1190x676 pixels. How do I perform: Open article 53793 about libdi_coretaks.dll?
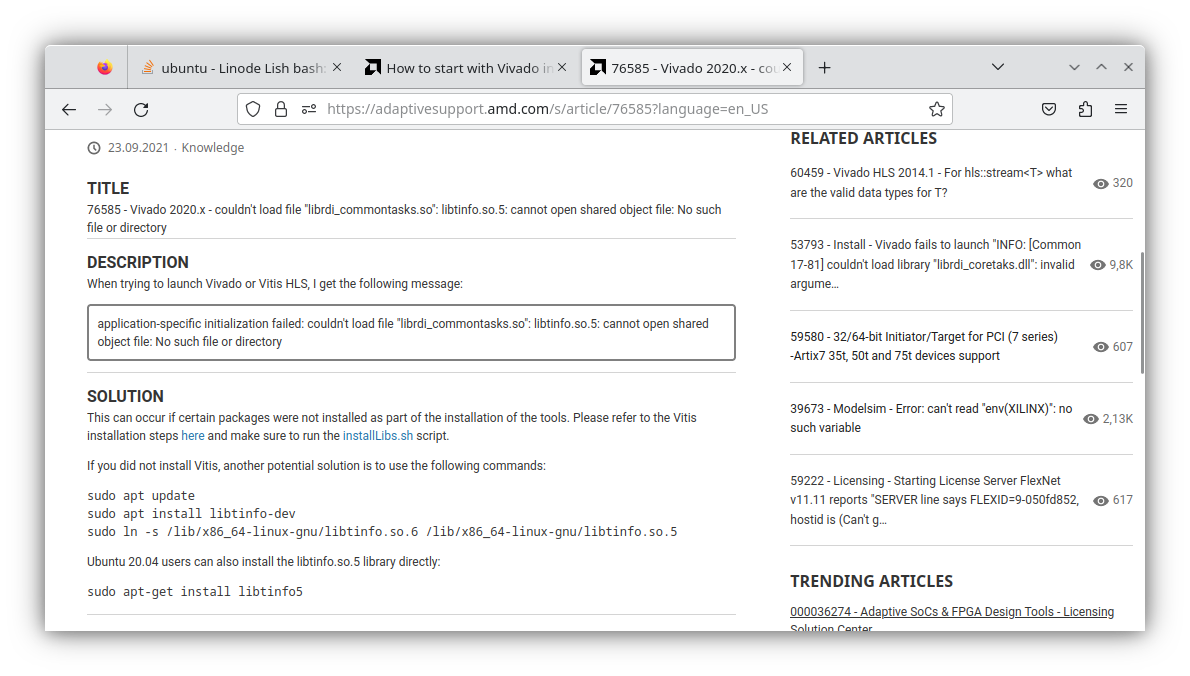[x=930, y=263]
